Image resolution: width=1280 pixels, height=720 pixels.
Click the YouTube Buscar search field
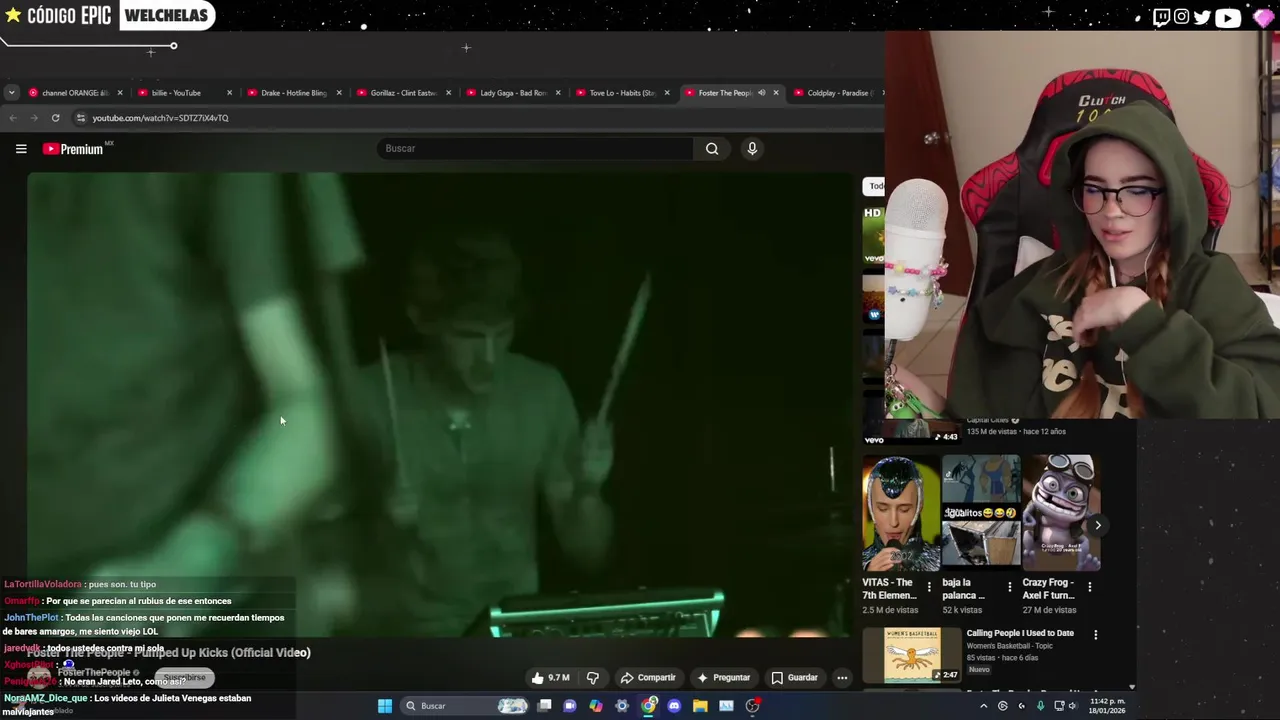coord(535,149)
